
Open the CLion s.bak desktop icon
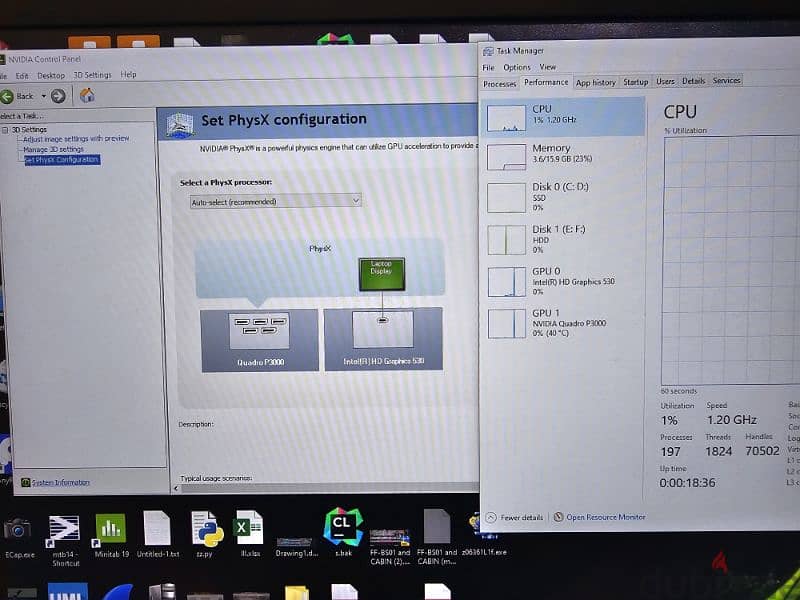tap(343, 532)
